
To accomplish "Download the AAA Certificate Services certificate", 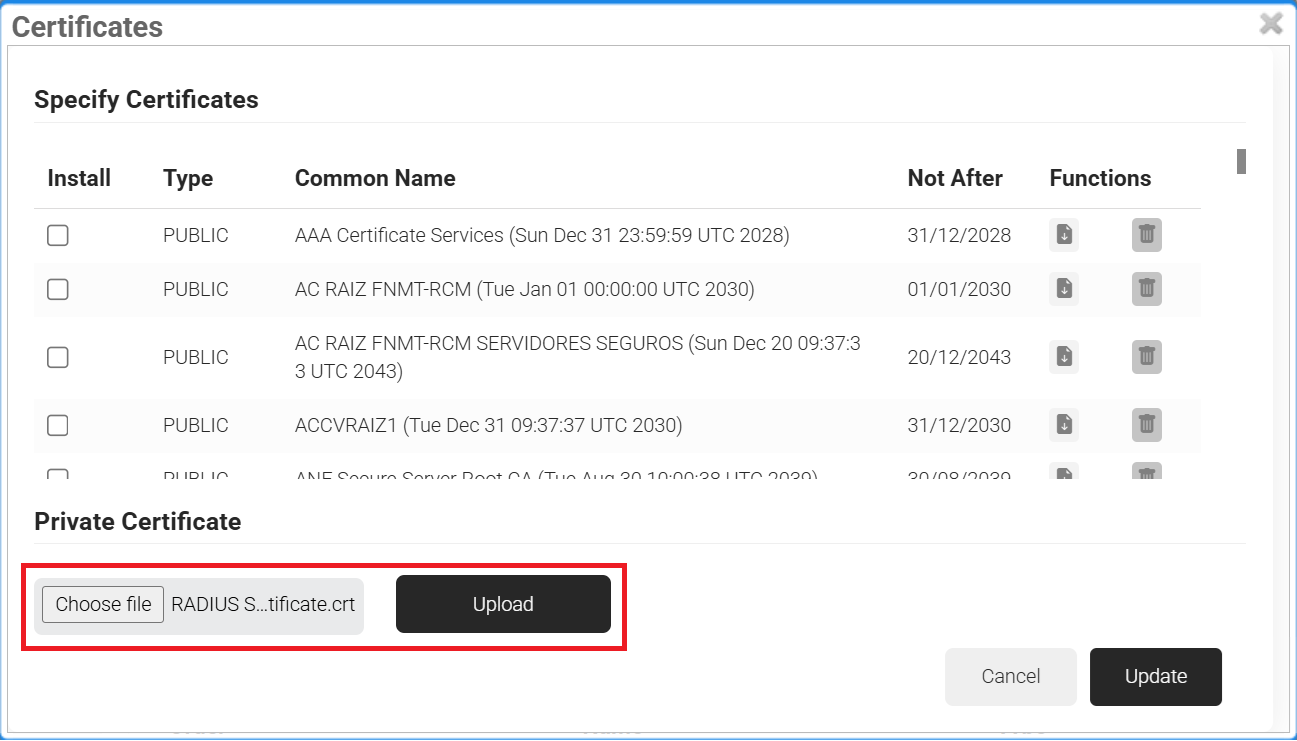I will 1064,235.
